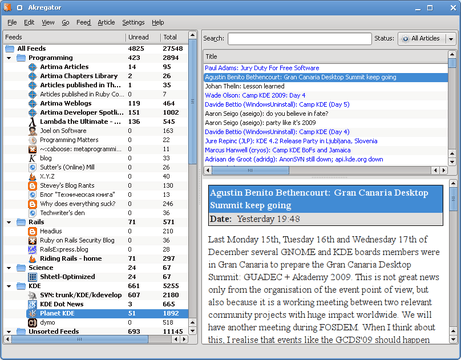Open the Article menu

point(106,22)
